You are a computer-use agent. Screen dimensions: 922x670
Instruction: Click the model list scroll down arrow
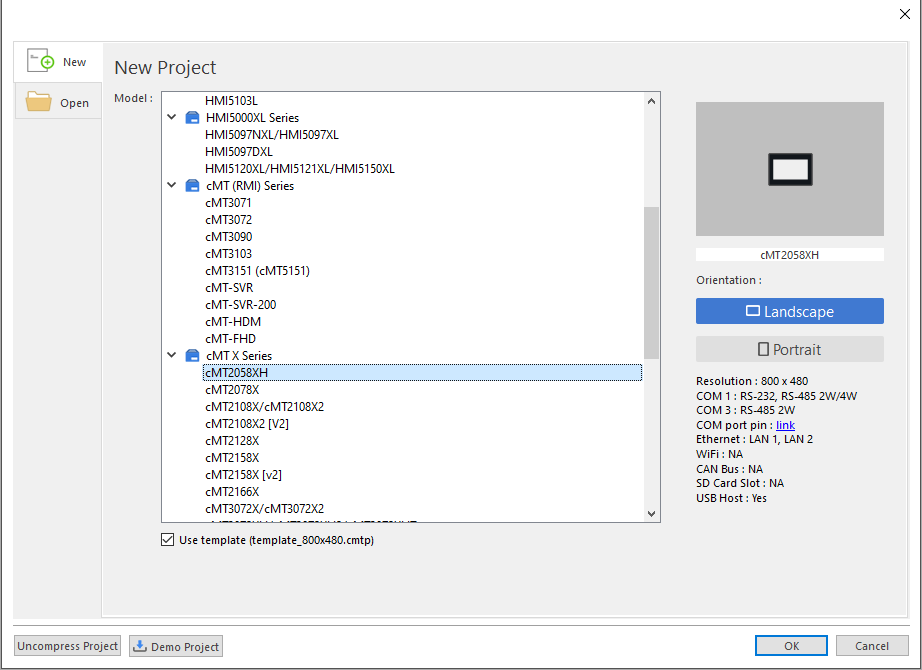click(651, 514)
